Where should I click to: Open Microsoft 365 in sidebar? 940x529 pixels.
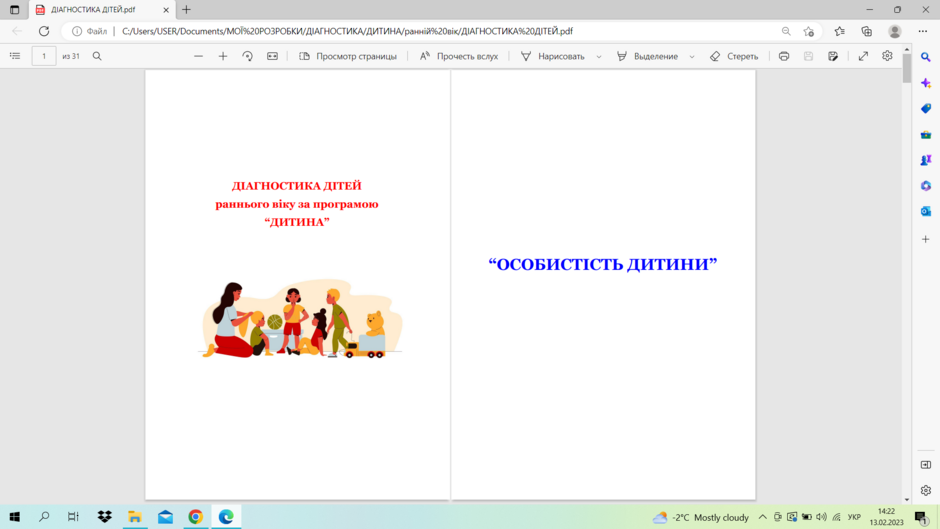(926, 186)
